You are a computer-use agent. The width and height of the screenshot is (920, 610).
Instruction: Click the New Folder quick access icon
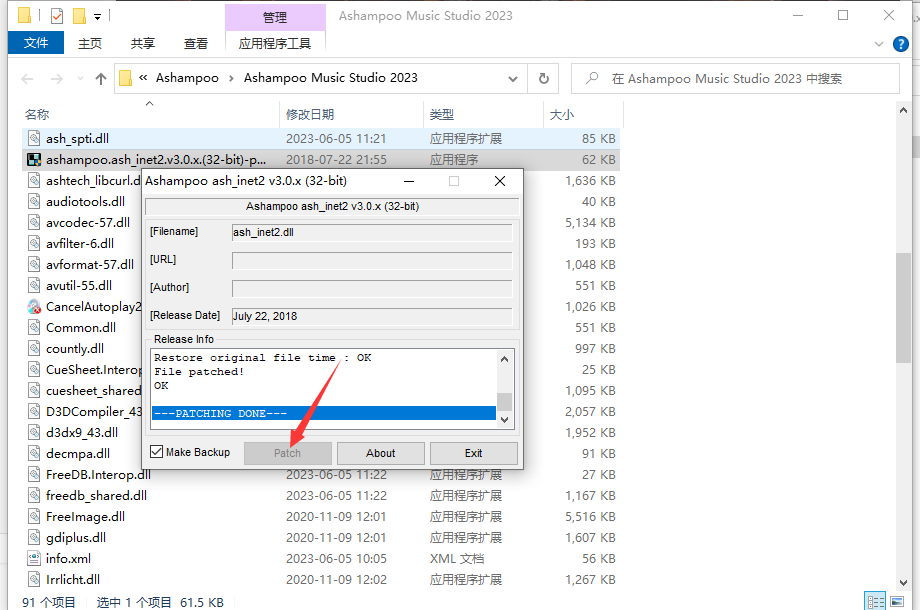click(x=79, y=16)
